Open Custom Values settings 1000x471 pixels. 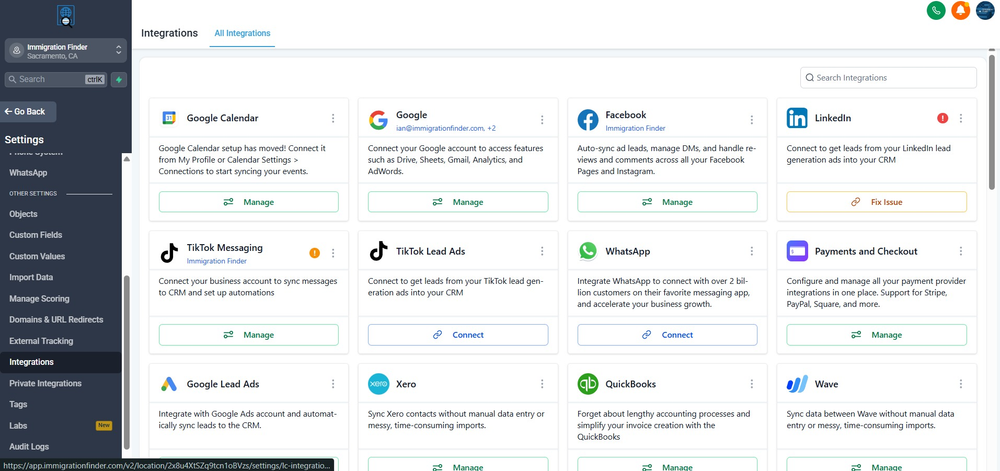click(x=37, y=256)
